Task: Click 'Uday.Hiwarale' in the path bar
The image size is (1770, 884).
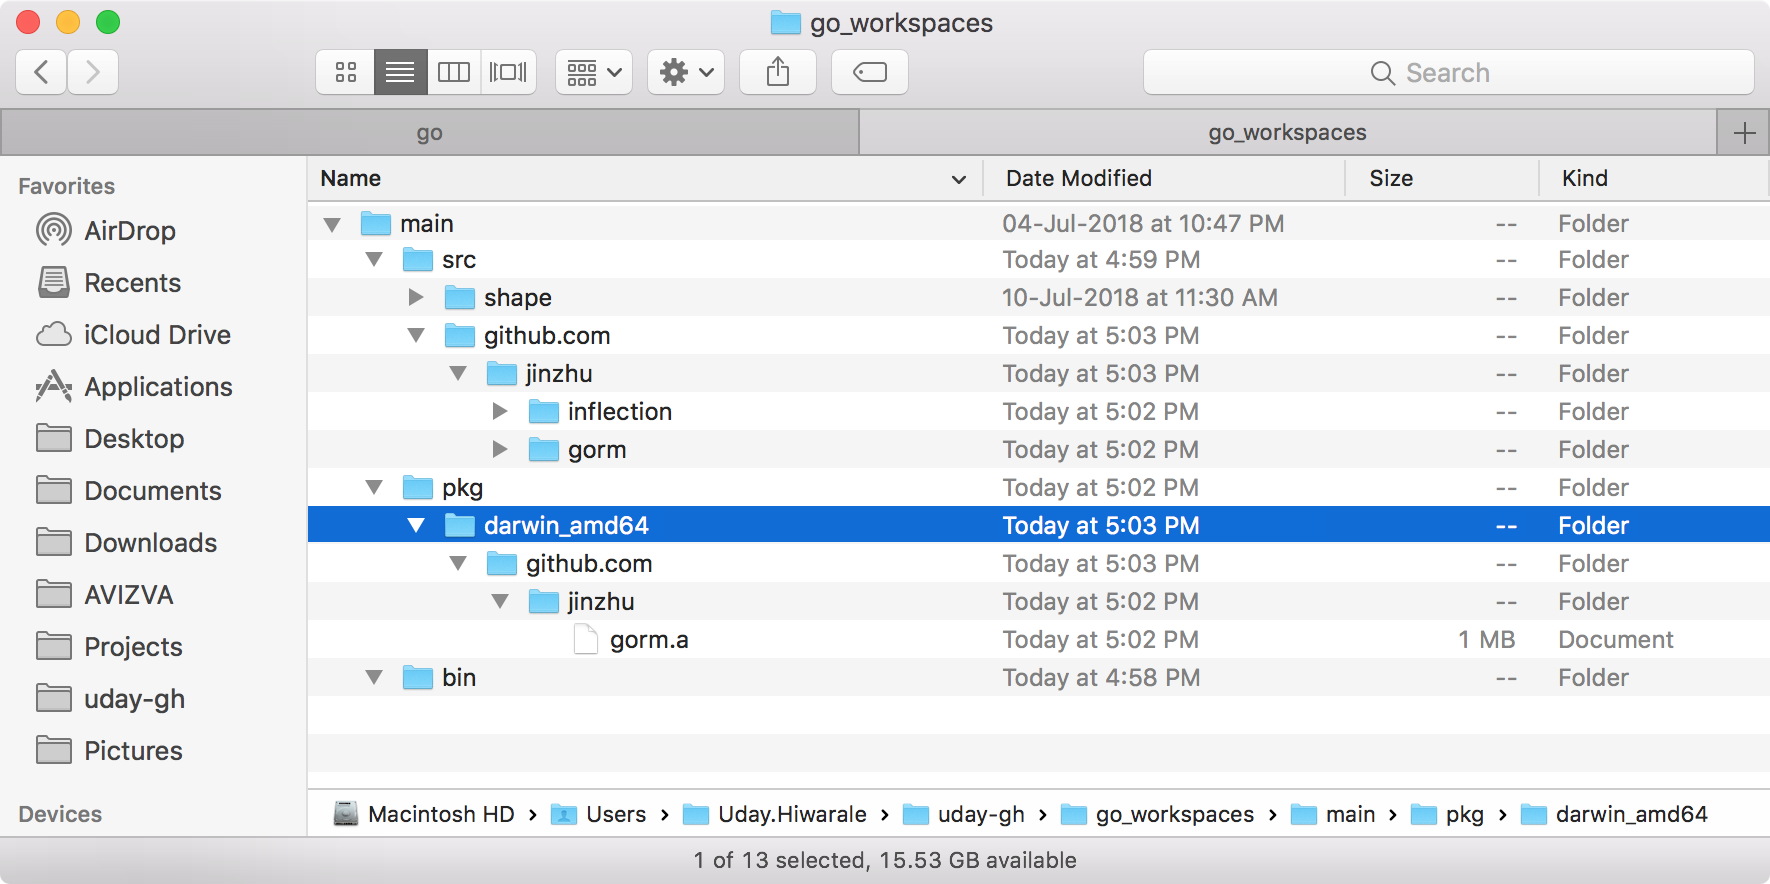Action: coord(775,815)
